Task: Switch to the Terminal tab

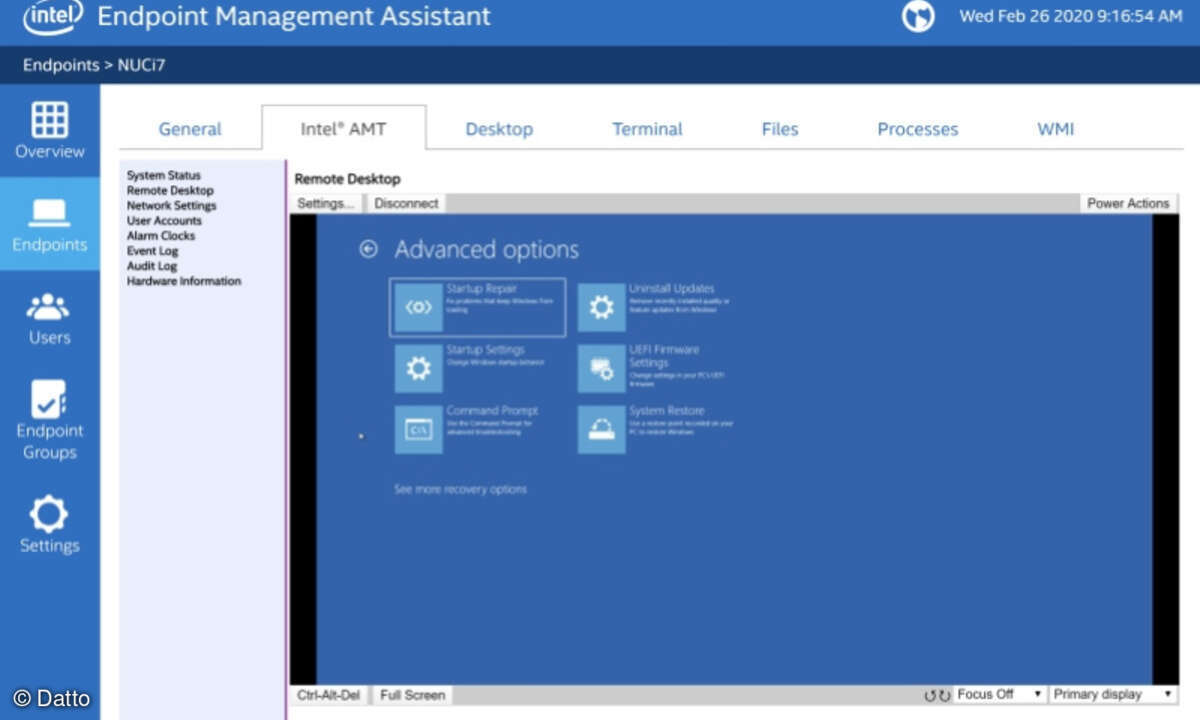Action: click(647, 129)
